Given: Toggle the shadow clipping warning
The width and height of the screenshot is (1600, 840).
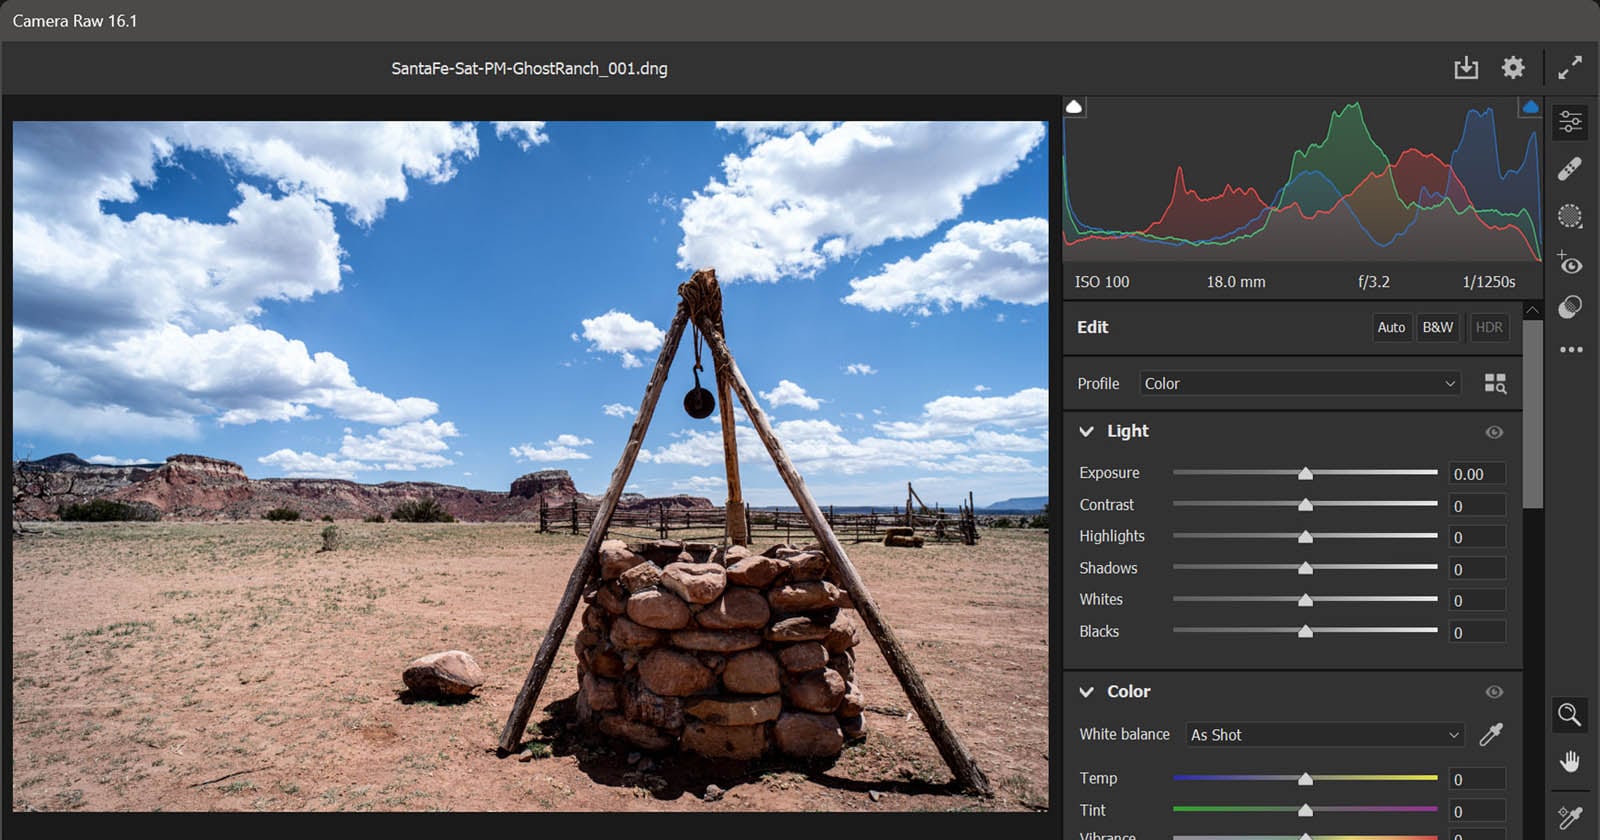Looking at the screenshot, I should [x=1074, y=107].
